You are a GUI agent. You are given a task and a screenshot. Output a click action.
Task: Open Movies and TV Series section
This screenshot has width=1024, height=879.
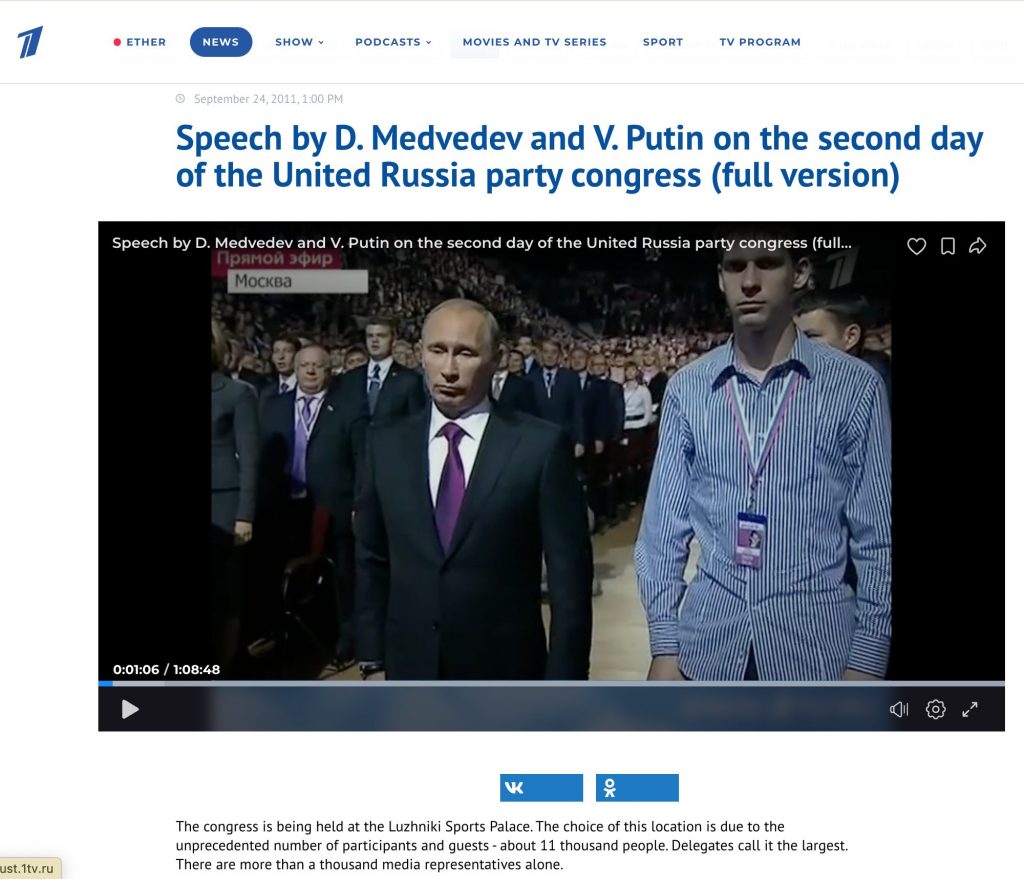pos(534,42)
